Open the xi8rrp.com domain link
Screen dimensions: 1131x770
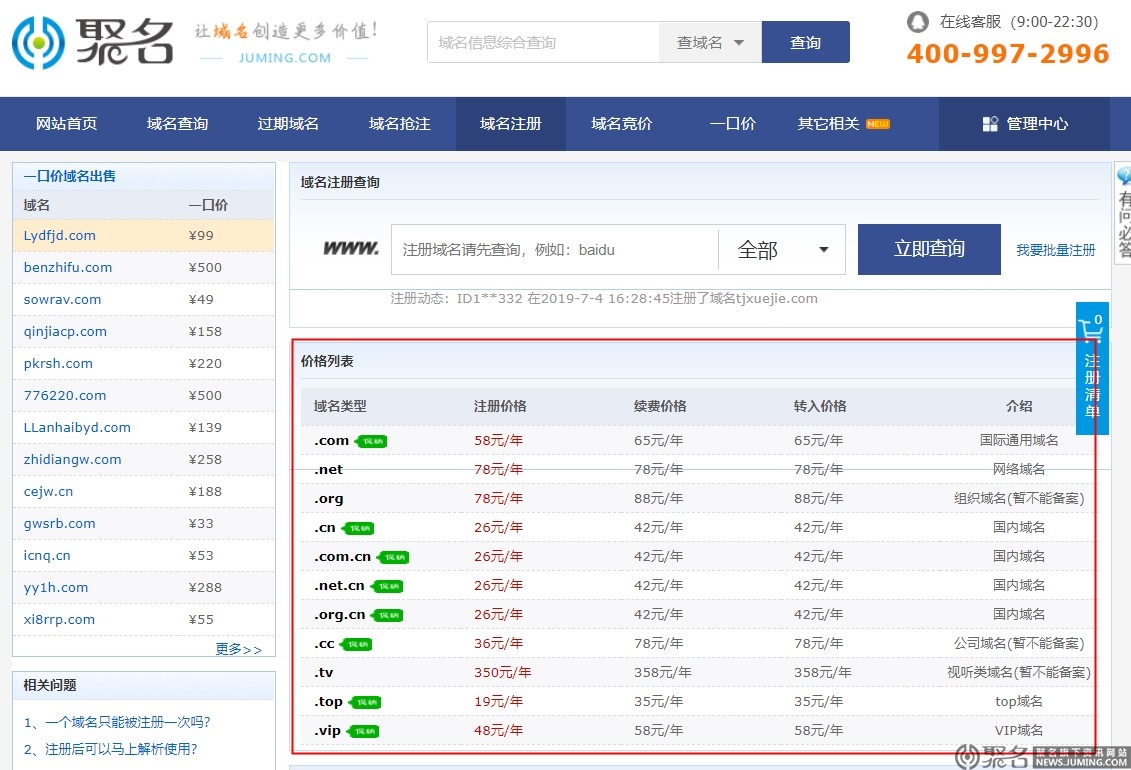click(59, 619)
